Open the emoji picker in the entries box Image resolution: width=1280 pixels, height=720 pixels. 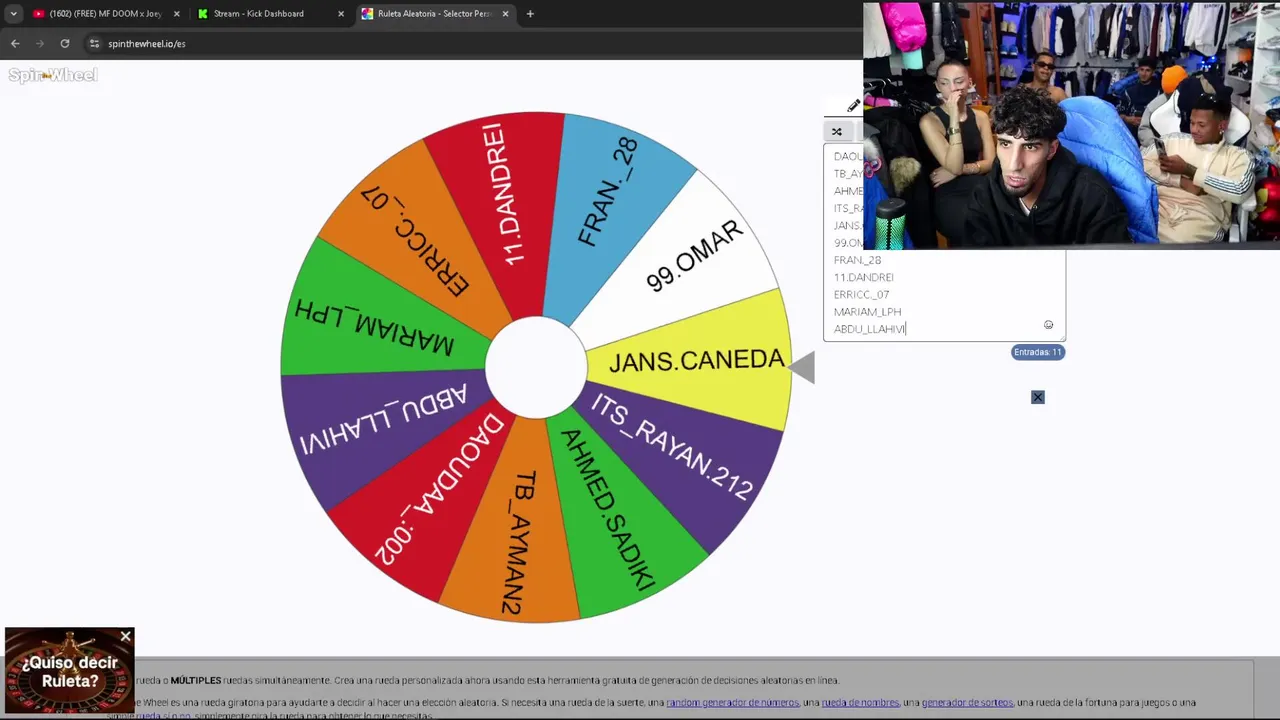tap(1048, 325)
